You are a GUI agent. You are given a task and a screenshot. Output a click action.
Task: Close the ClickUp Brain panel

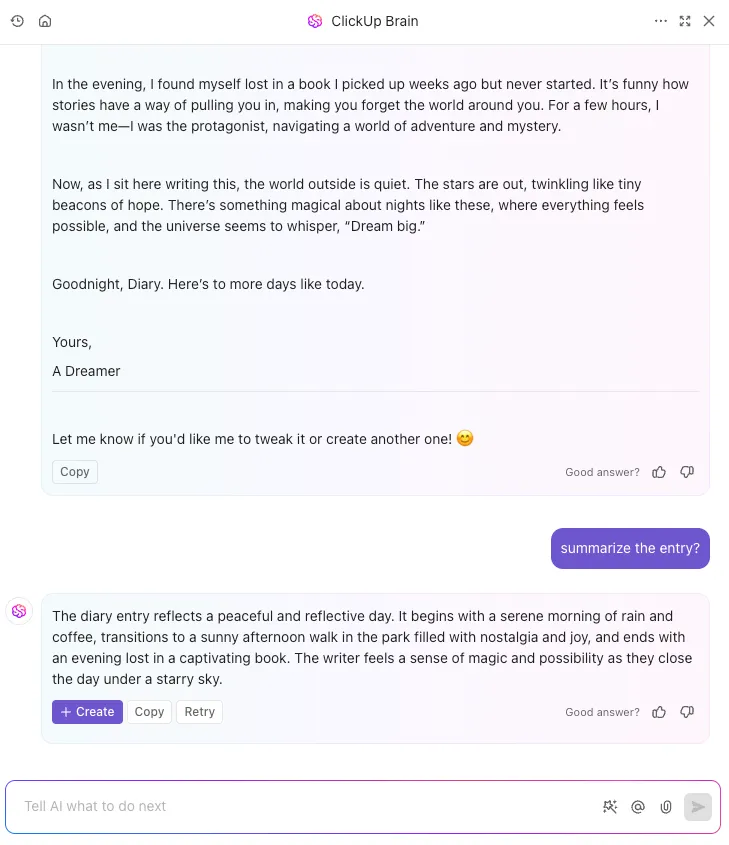click(x=709, y=21)
